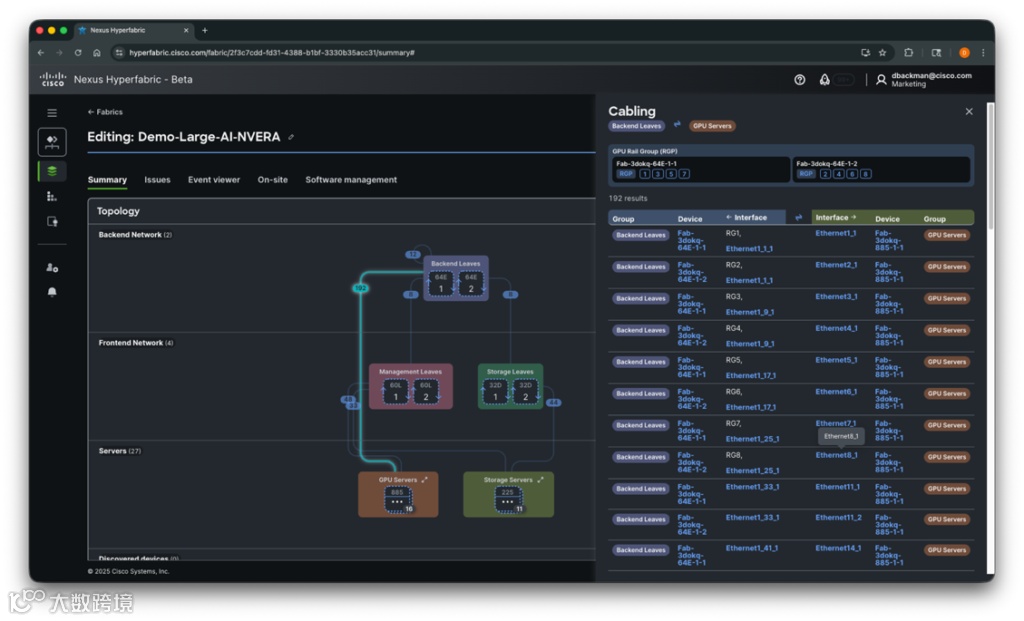
Task: Open the On-site tab
Action: pyautogui.click(x=272, y=180)
